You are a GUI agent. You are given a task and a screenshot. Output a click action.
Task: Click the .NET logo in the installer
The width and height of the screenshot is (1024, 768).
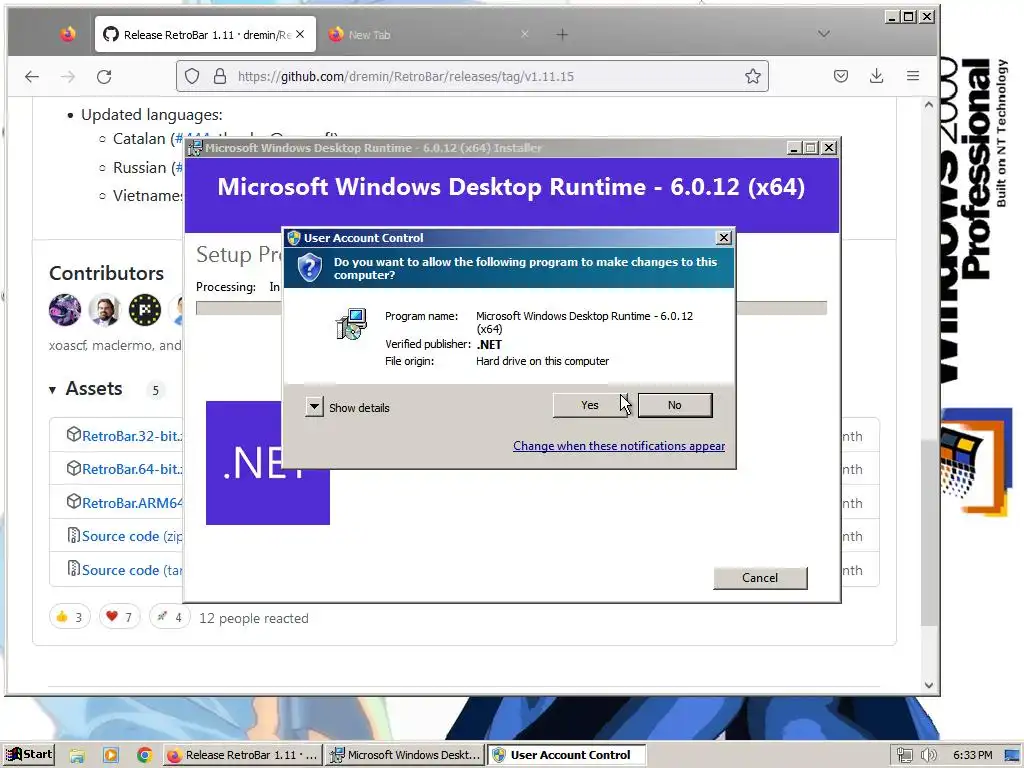[x=268, y=463]
